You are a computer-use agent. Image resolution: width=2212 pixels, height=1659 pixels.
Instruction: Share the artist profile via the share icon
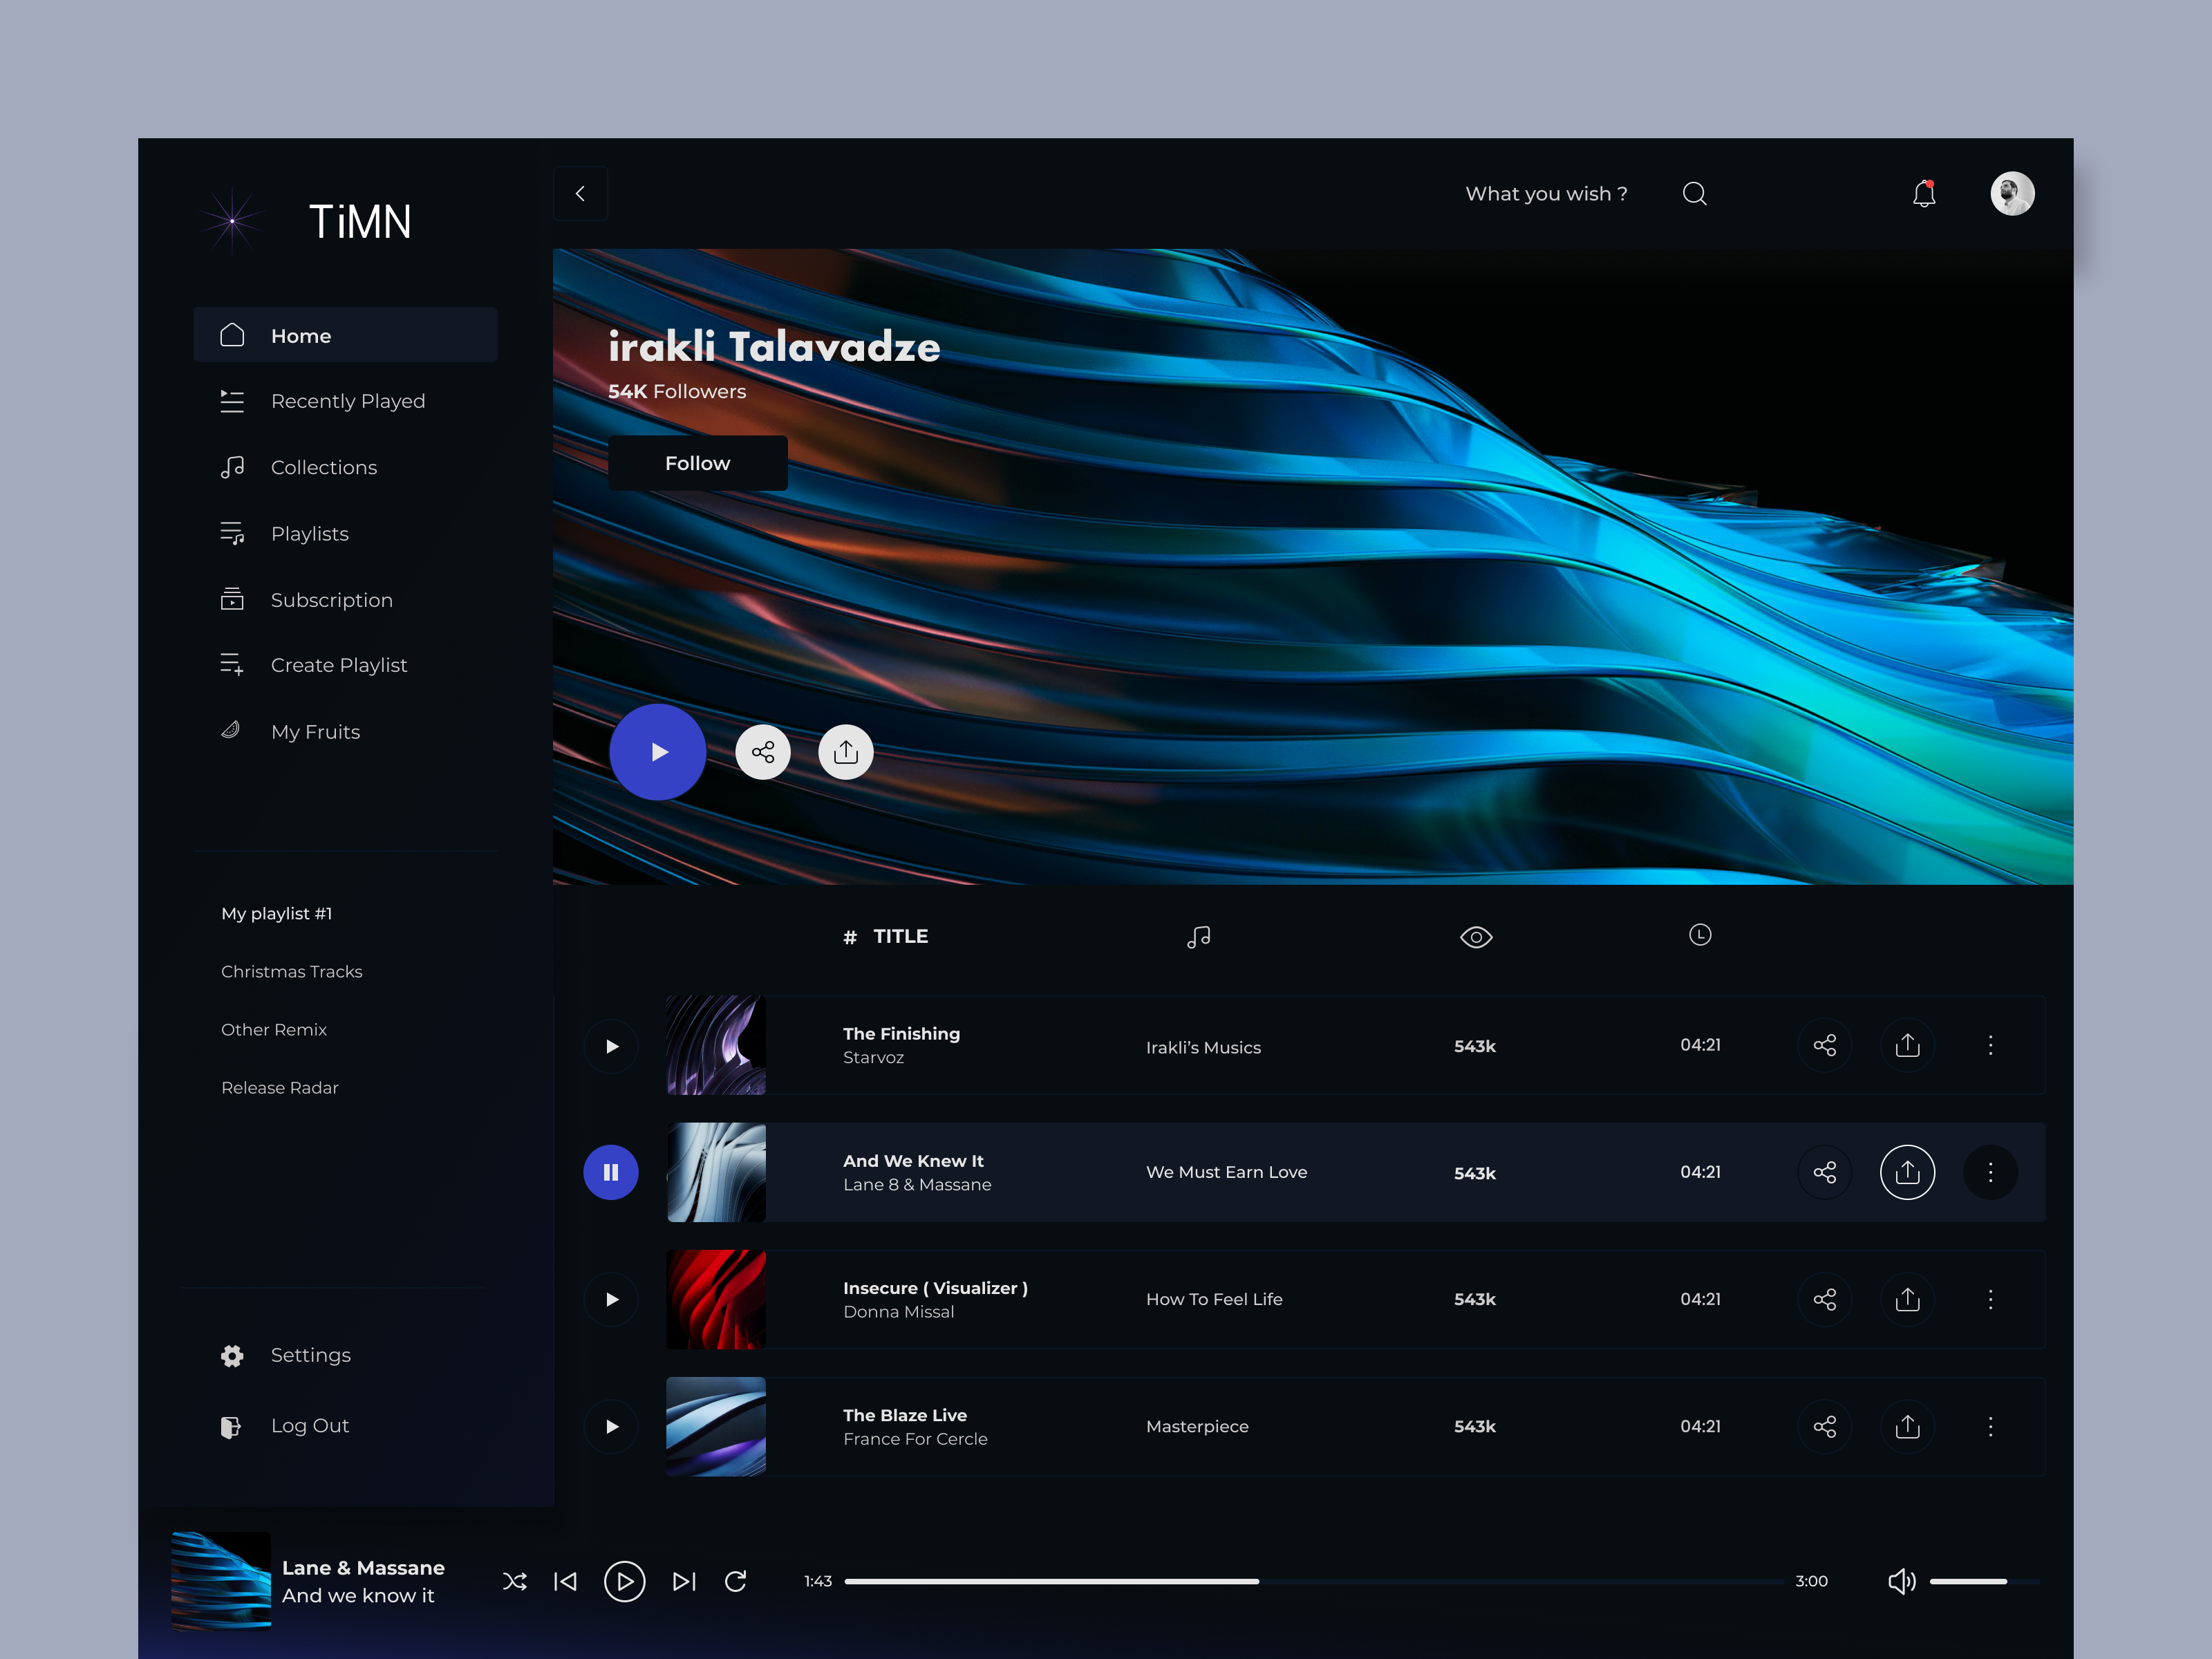tap(763, 751)
